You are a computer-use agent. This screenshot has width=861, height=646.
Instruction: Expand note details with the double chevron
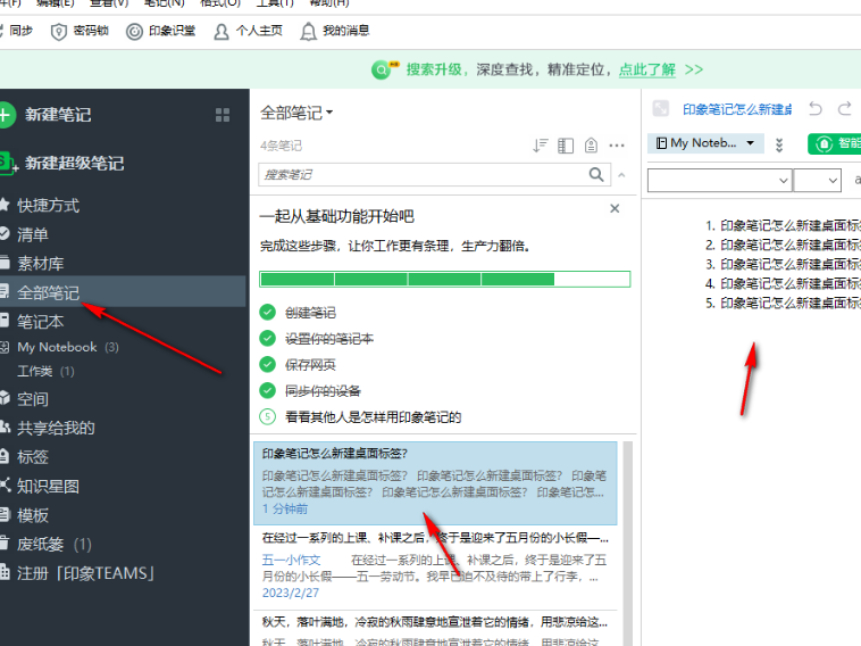[x=779, y=145]
